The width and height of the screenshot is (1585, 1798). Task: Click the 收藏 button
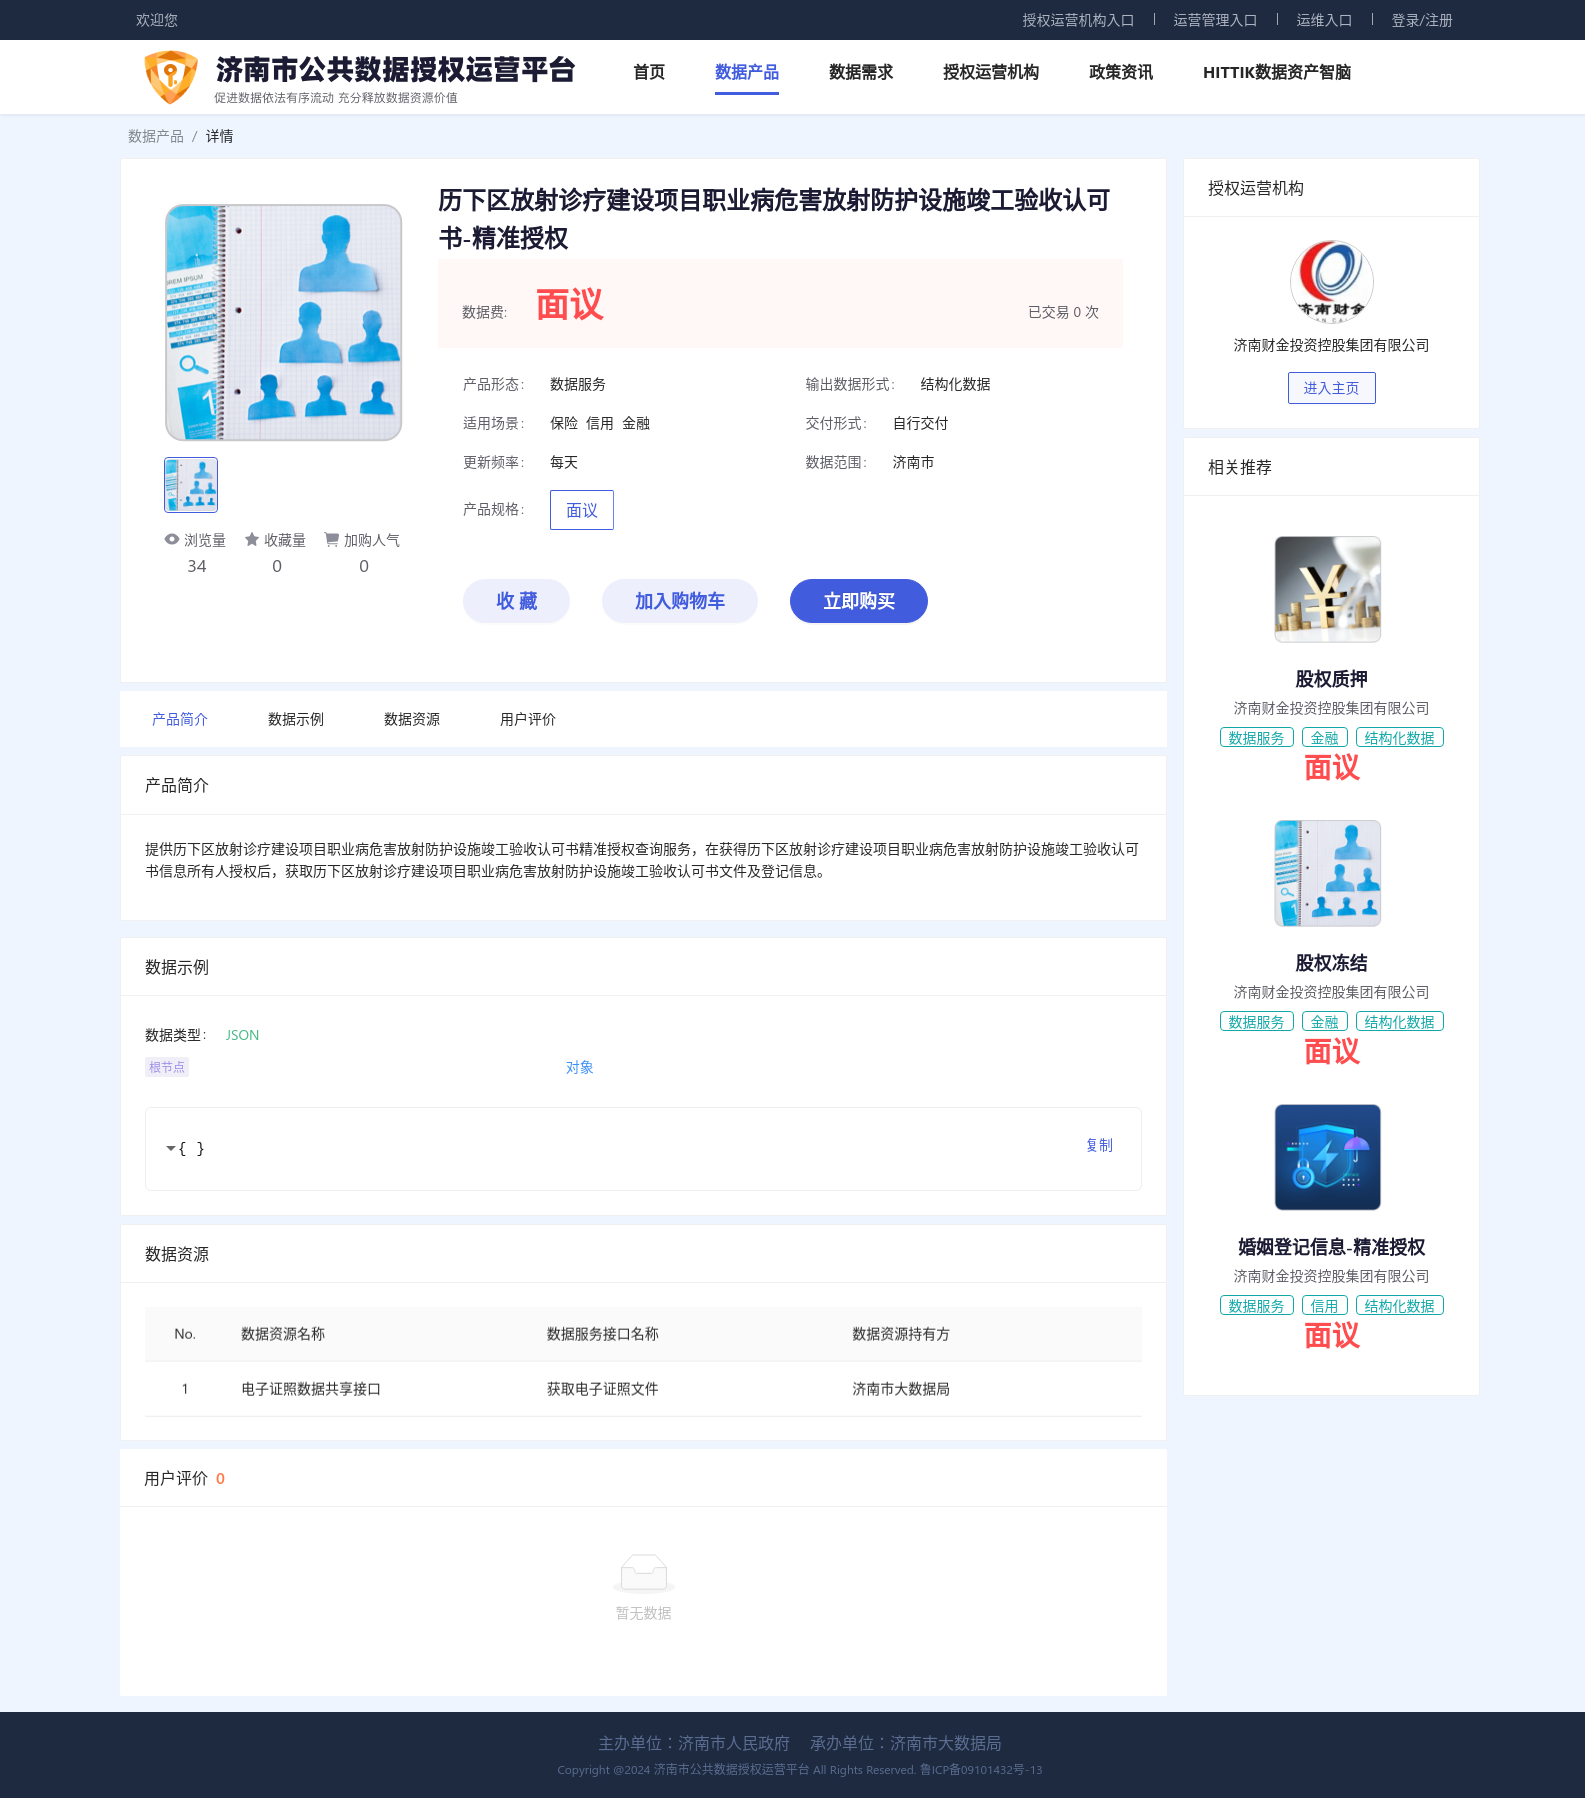point(516,601)
